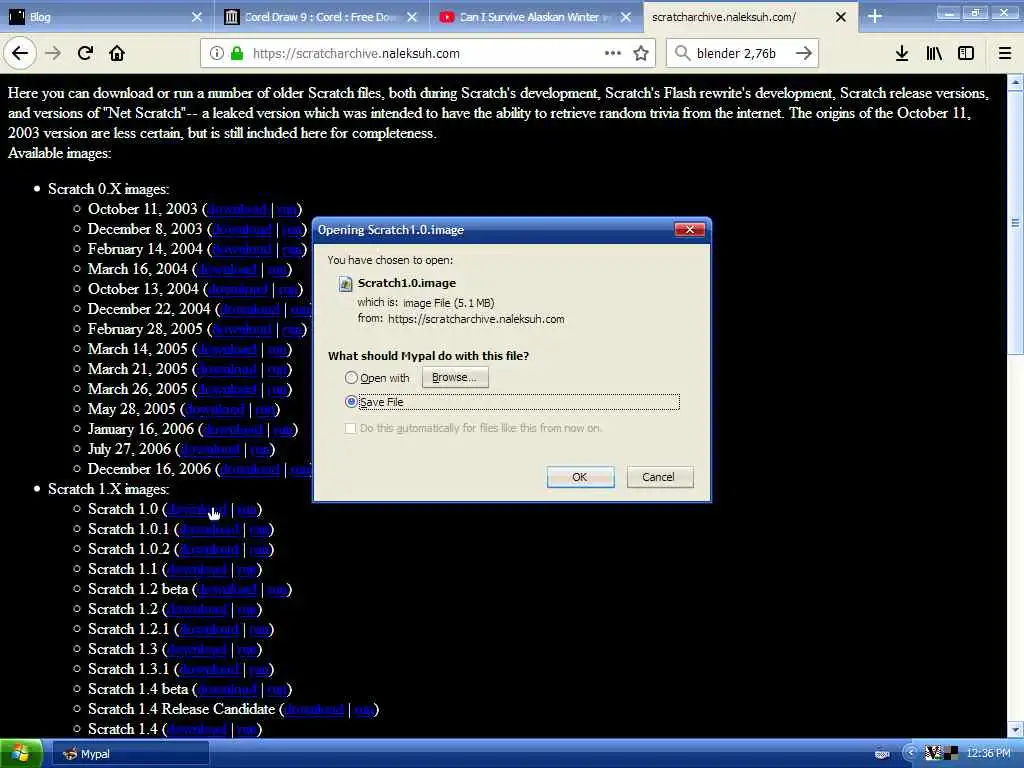Click run link for Scratch 1.1

[247, 569]
